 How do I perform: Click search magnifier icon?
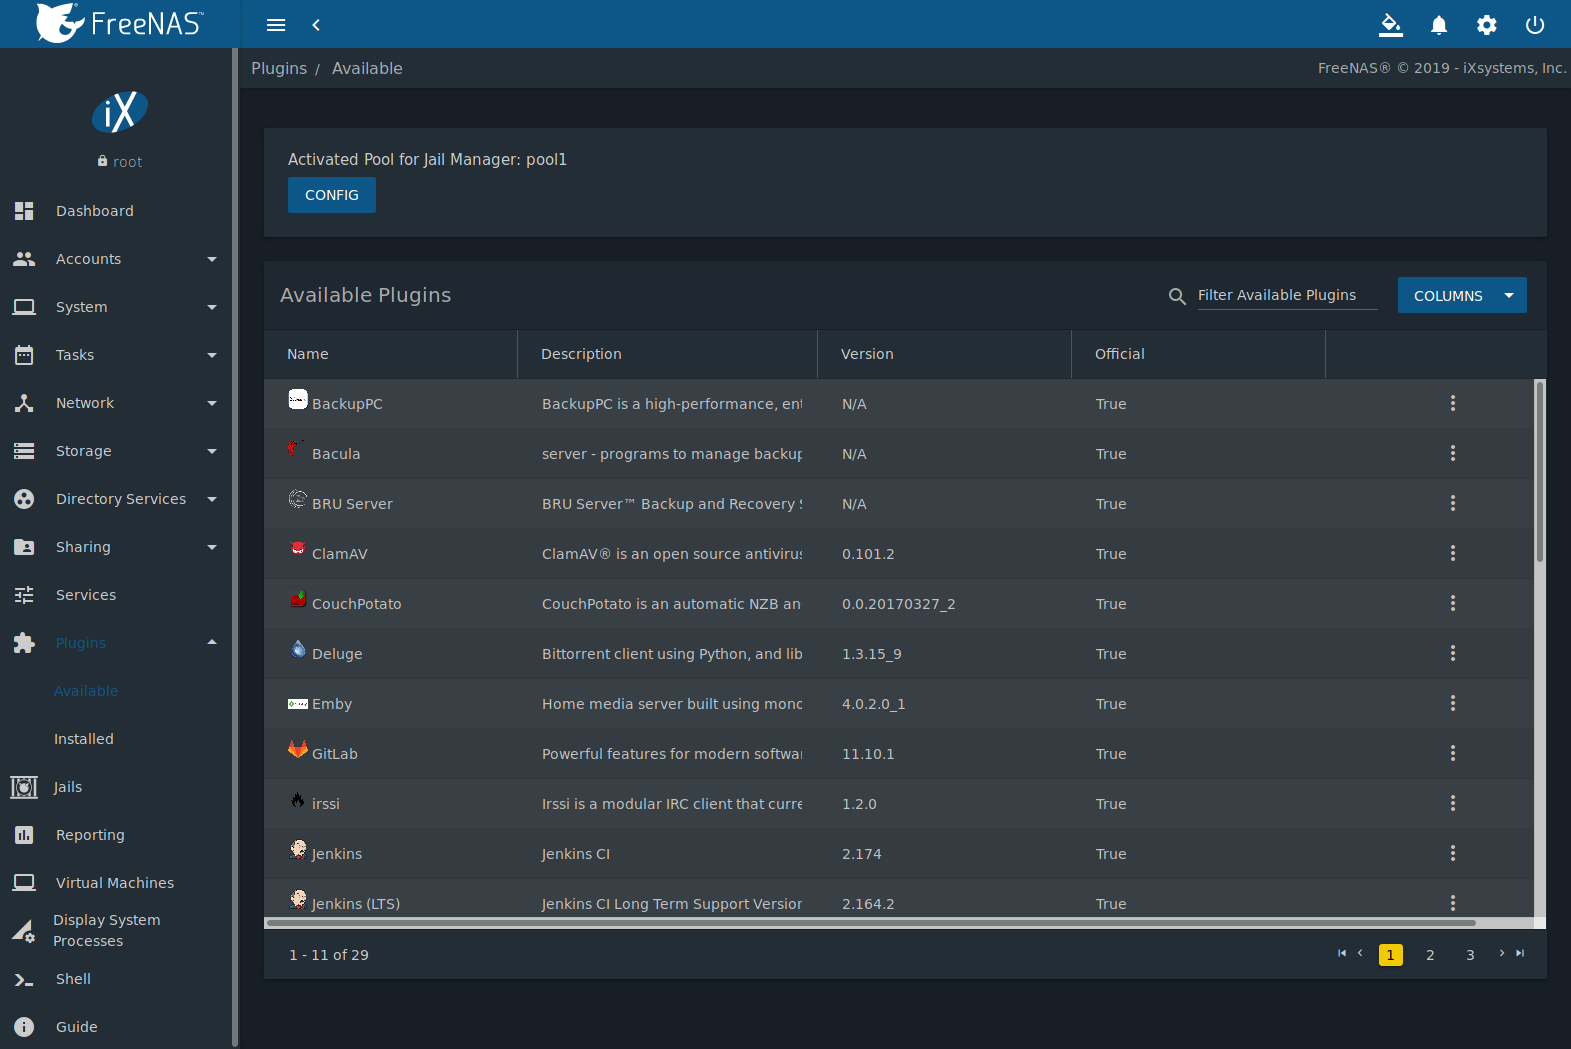[1177, 296]
